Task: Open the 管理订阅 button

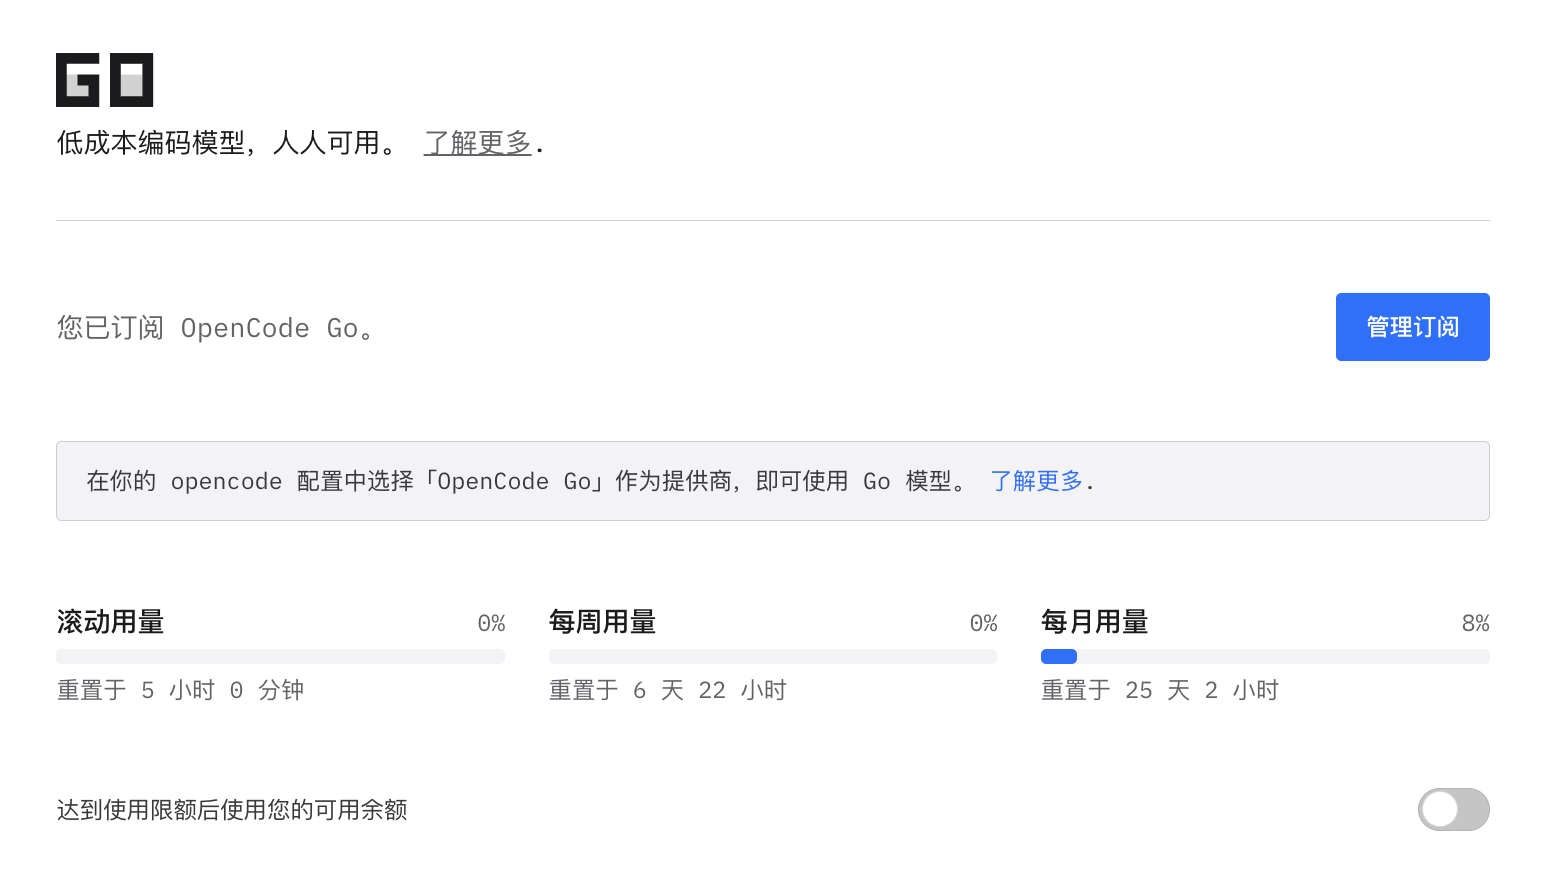Action: click(x=1412, y=327)
